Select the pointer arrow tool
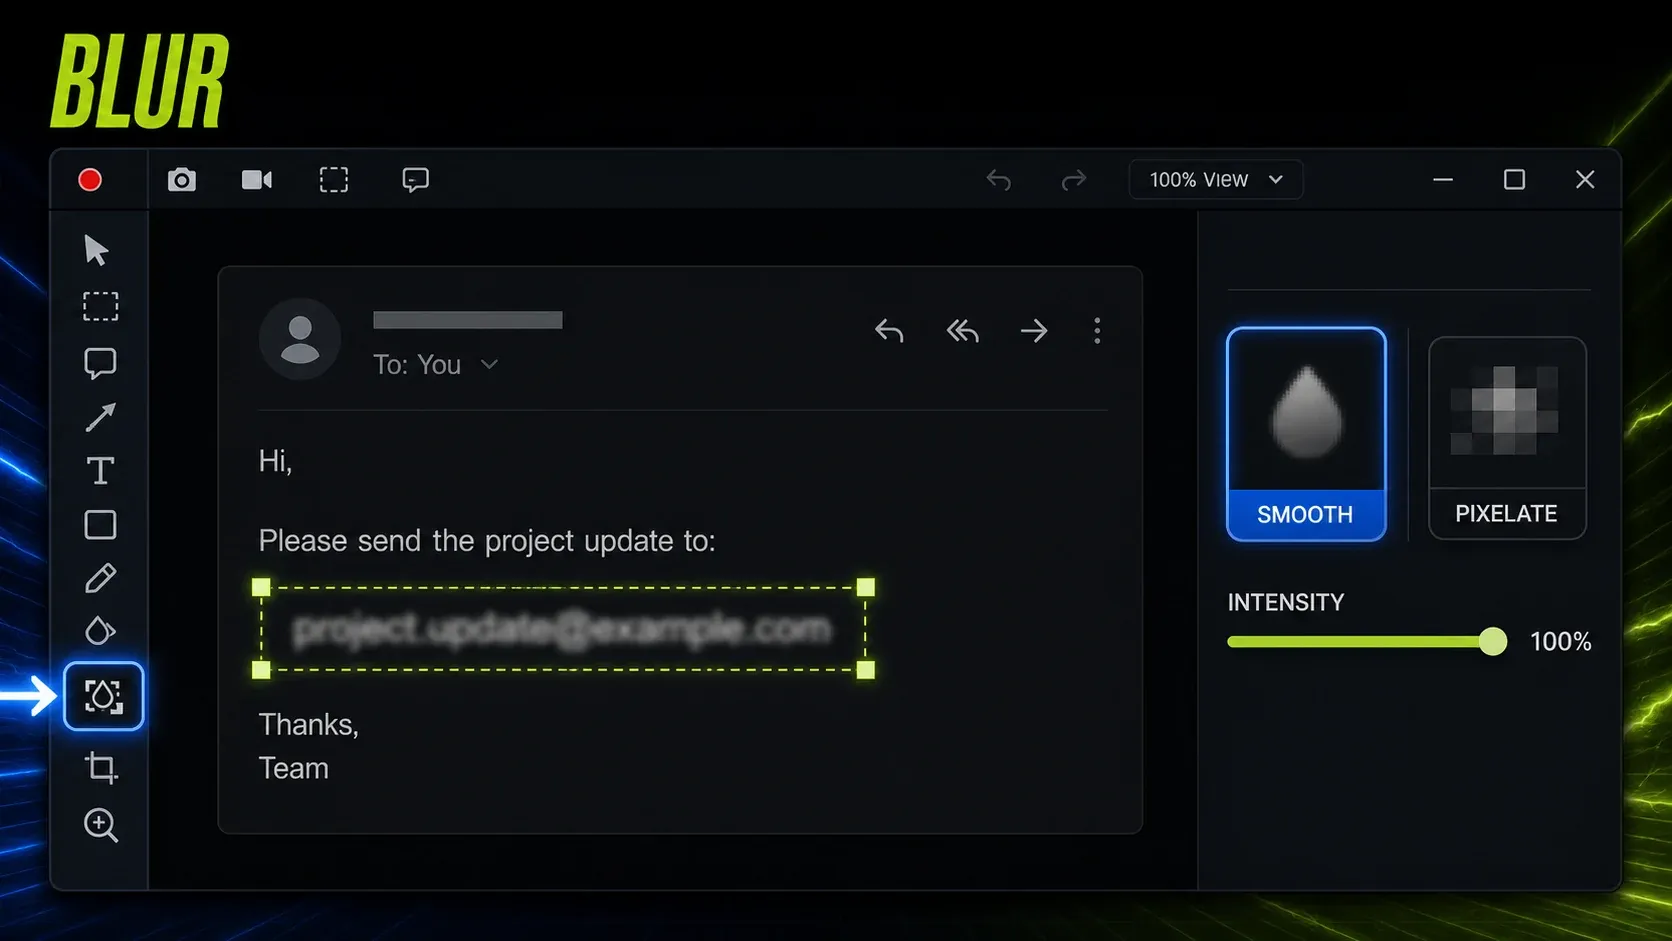The width and height of the screenshot is (1672, 941). point(97,250)
